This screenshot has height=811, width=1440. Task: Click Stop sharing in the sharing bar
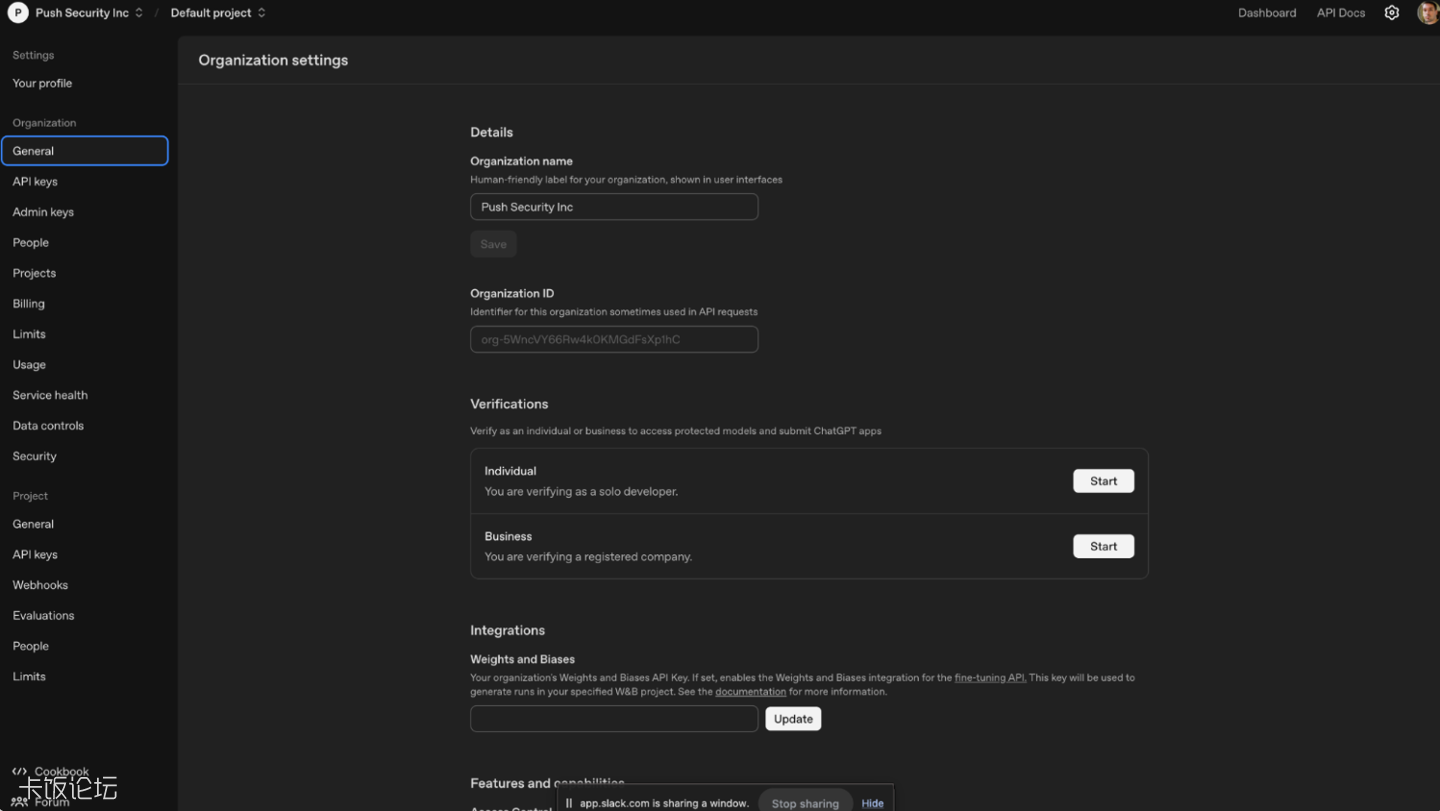coord(805,803)
